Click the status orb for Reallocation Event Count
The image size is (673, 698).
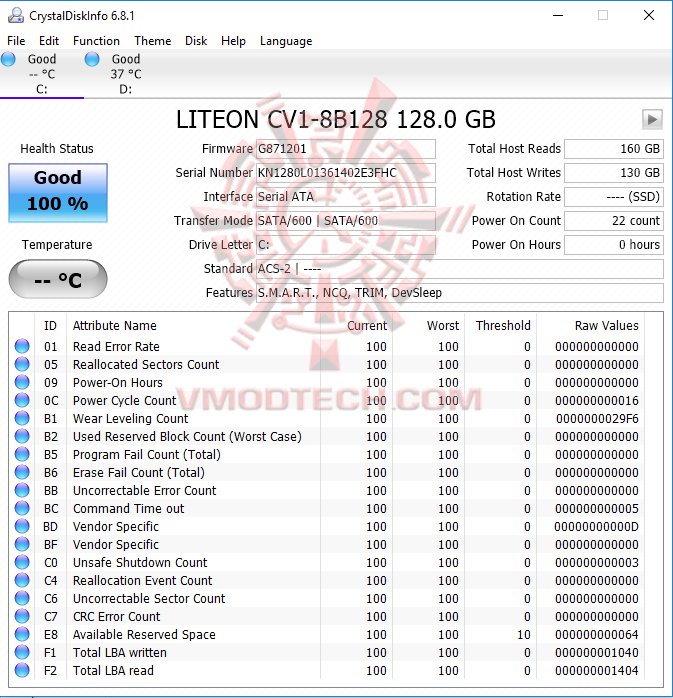click(22, 580)
